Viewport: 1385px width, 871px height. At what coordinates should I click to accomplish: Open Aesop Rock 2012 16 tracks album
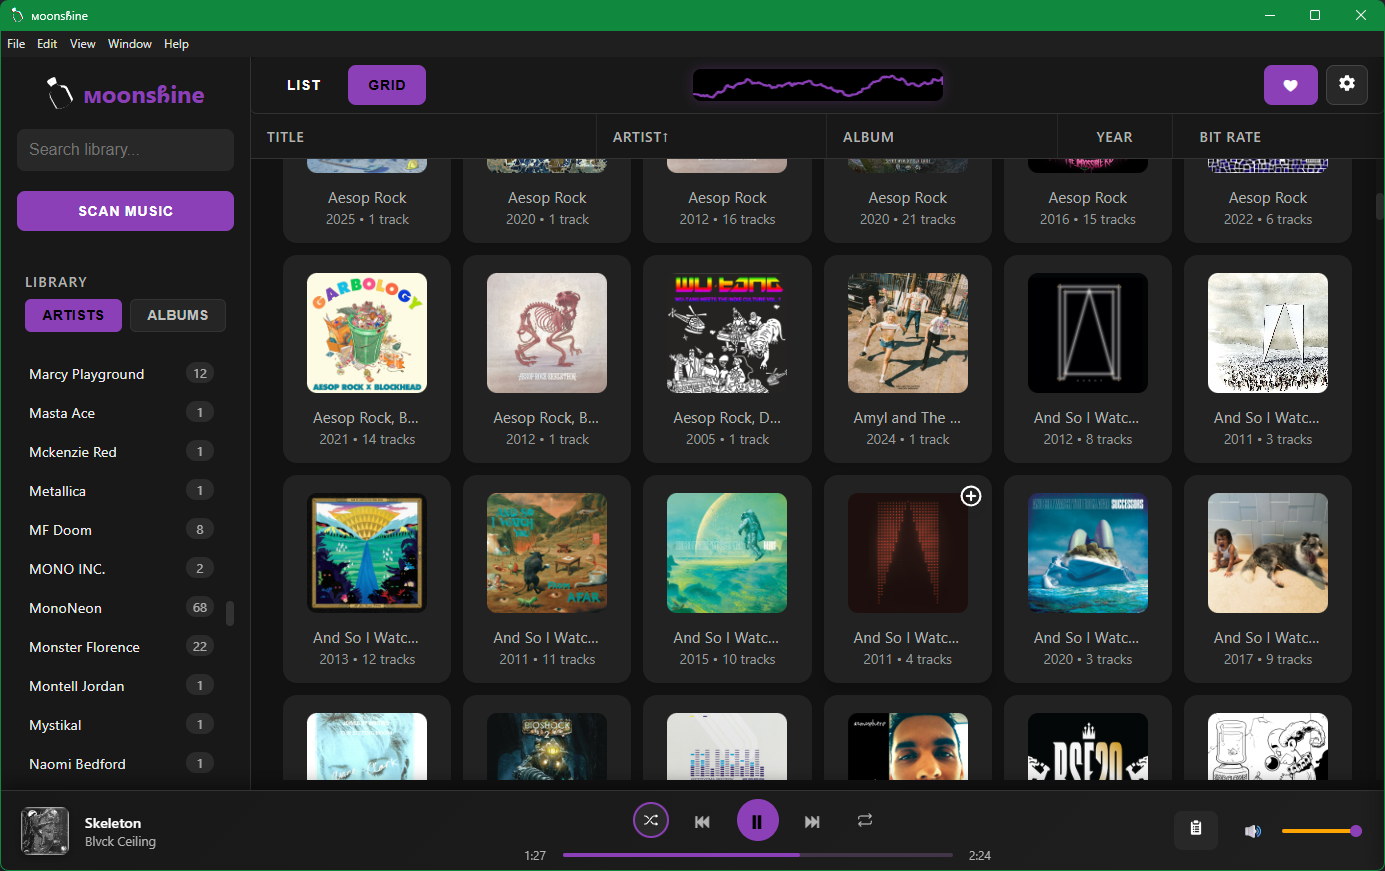[x=727, y=200]
